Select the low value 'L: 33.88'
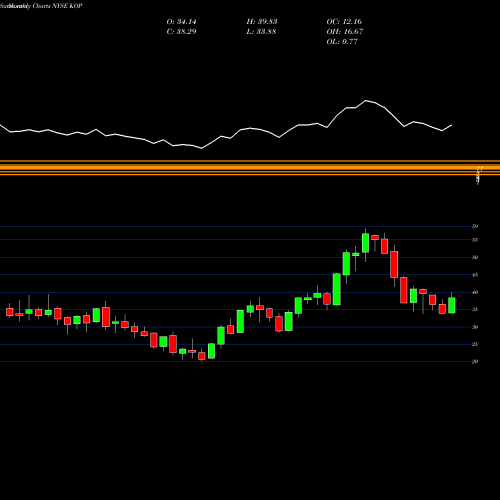Image resolution: width=500 pixels, height=500 pixels. pyautogui.click(x=261, y=32)
